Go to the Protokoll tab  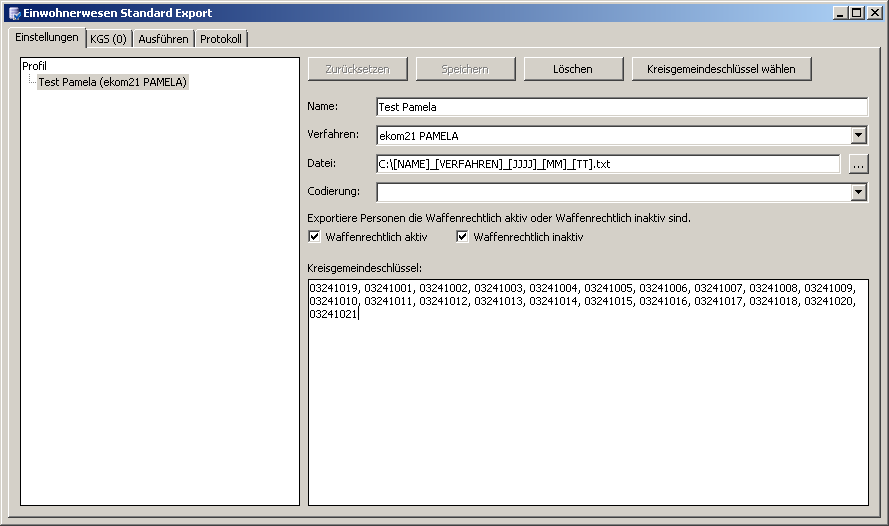click(x=221, y=39)
